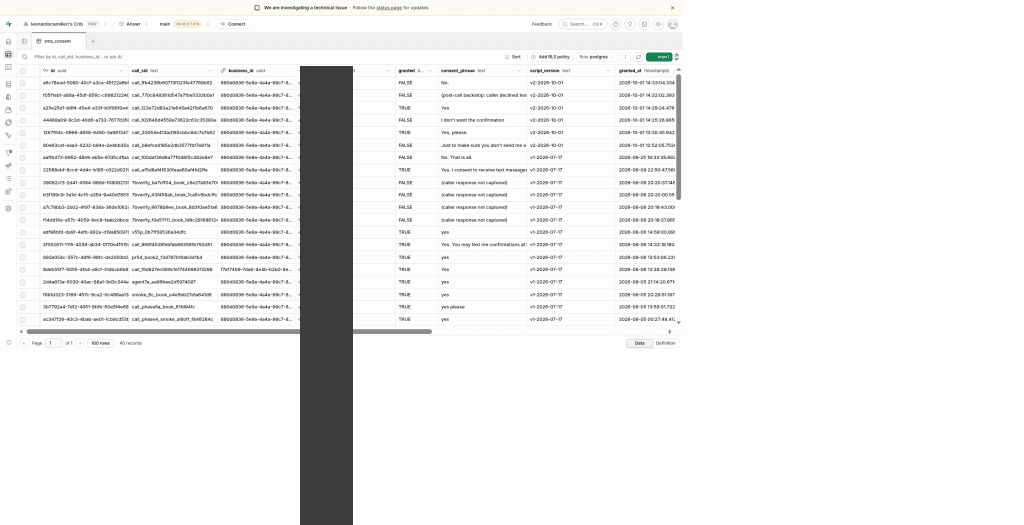The image size is (1024, 525).
Task: Expand the Answr project switcher
Action: (146, 24)
